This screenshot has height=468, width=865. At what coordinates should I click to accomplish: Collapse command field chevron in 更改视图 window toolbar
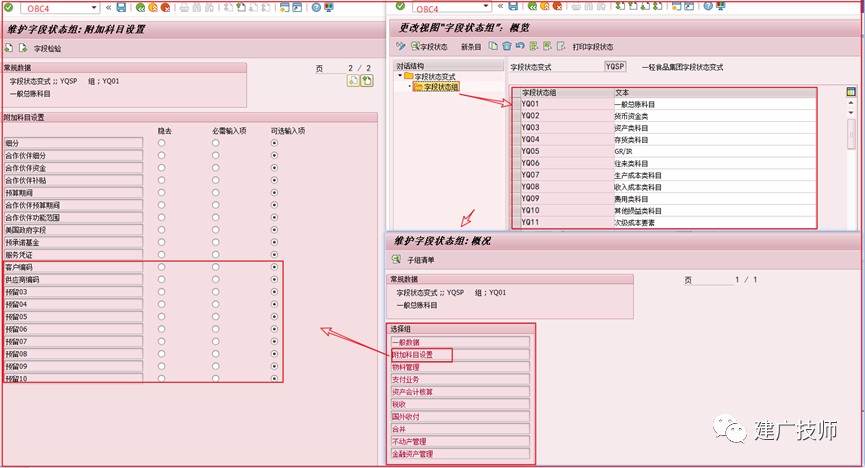tap(500, 6)
